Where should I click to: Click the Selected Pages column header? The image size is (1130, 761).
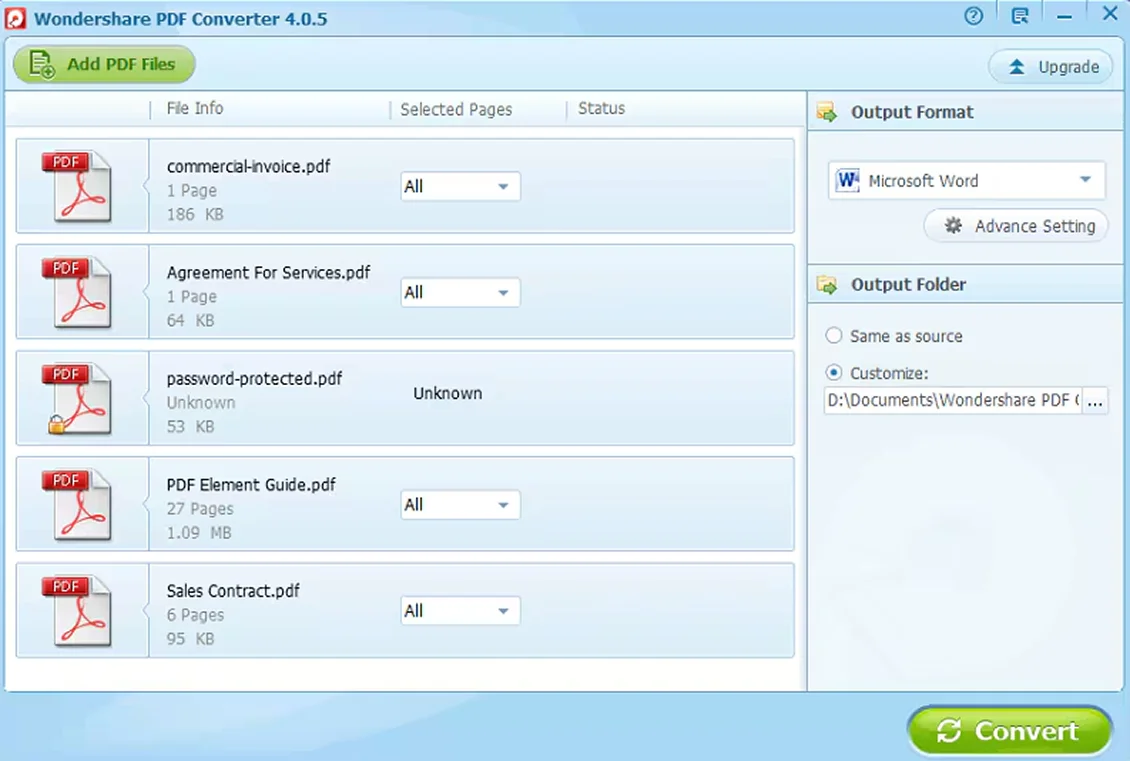(x=456, y=110)
